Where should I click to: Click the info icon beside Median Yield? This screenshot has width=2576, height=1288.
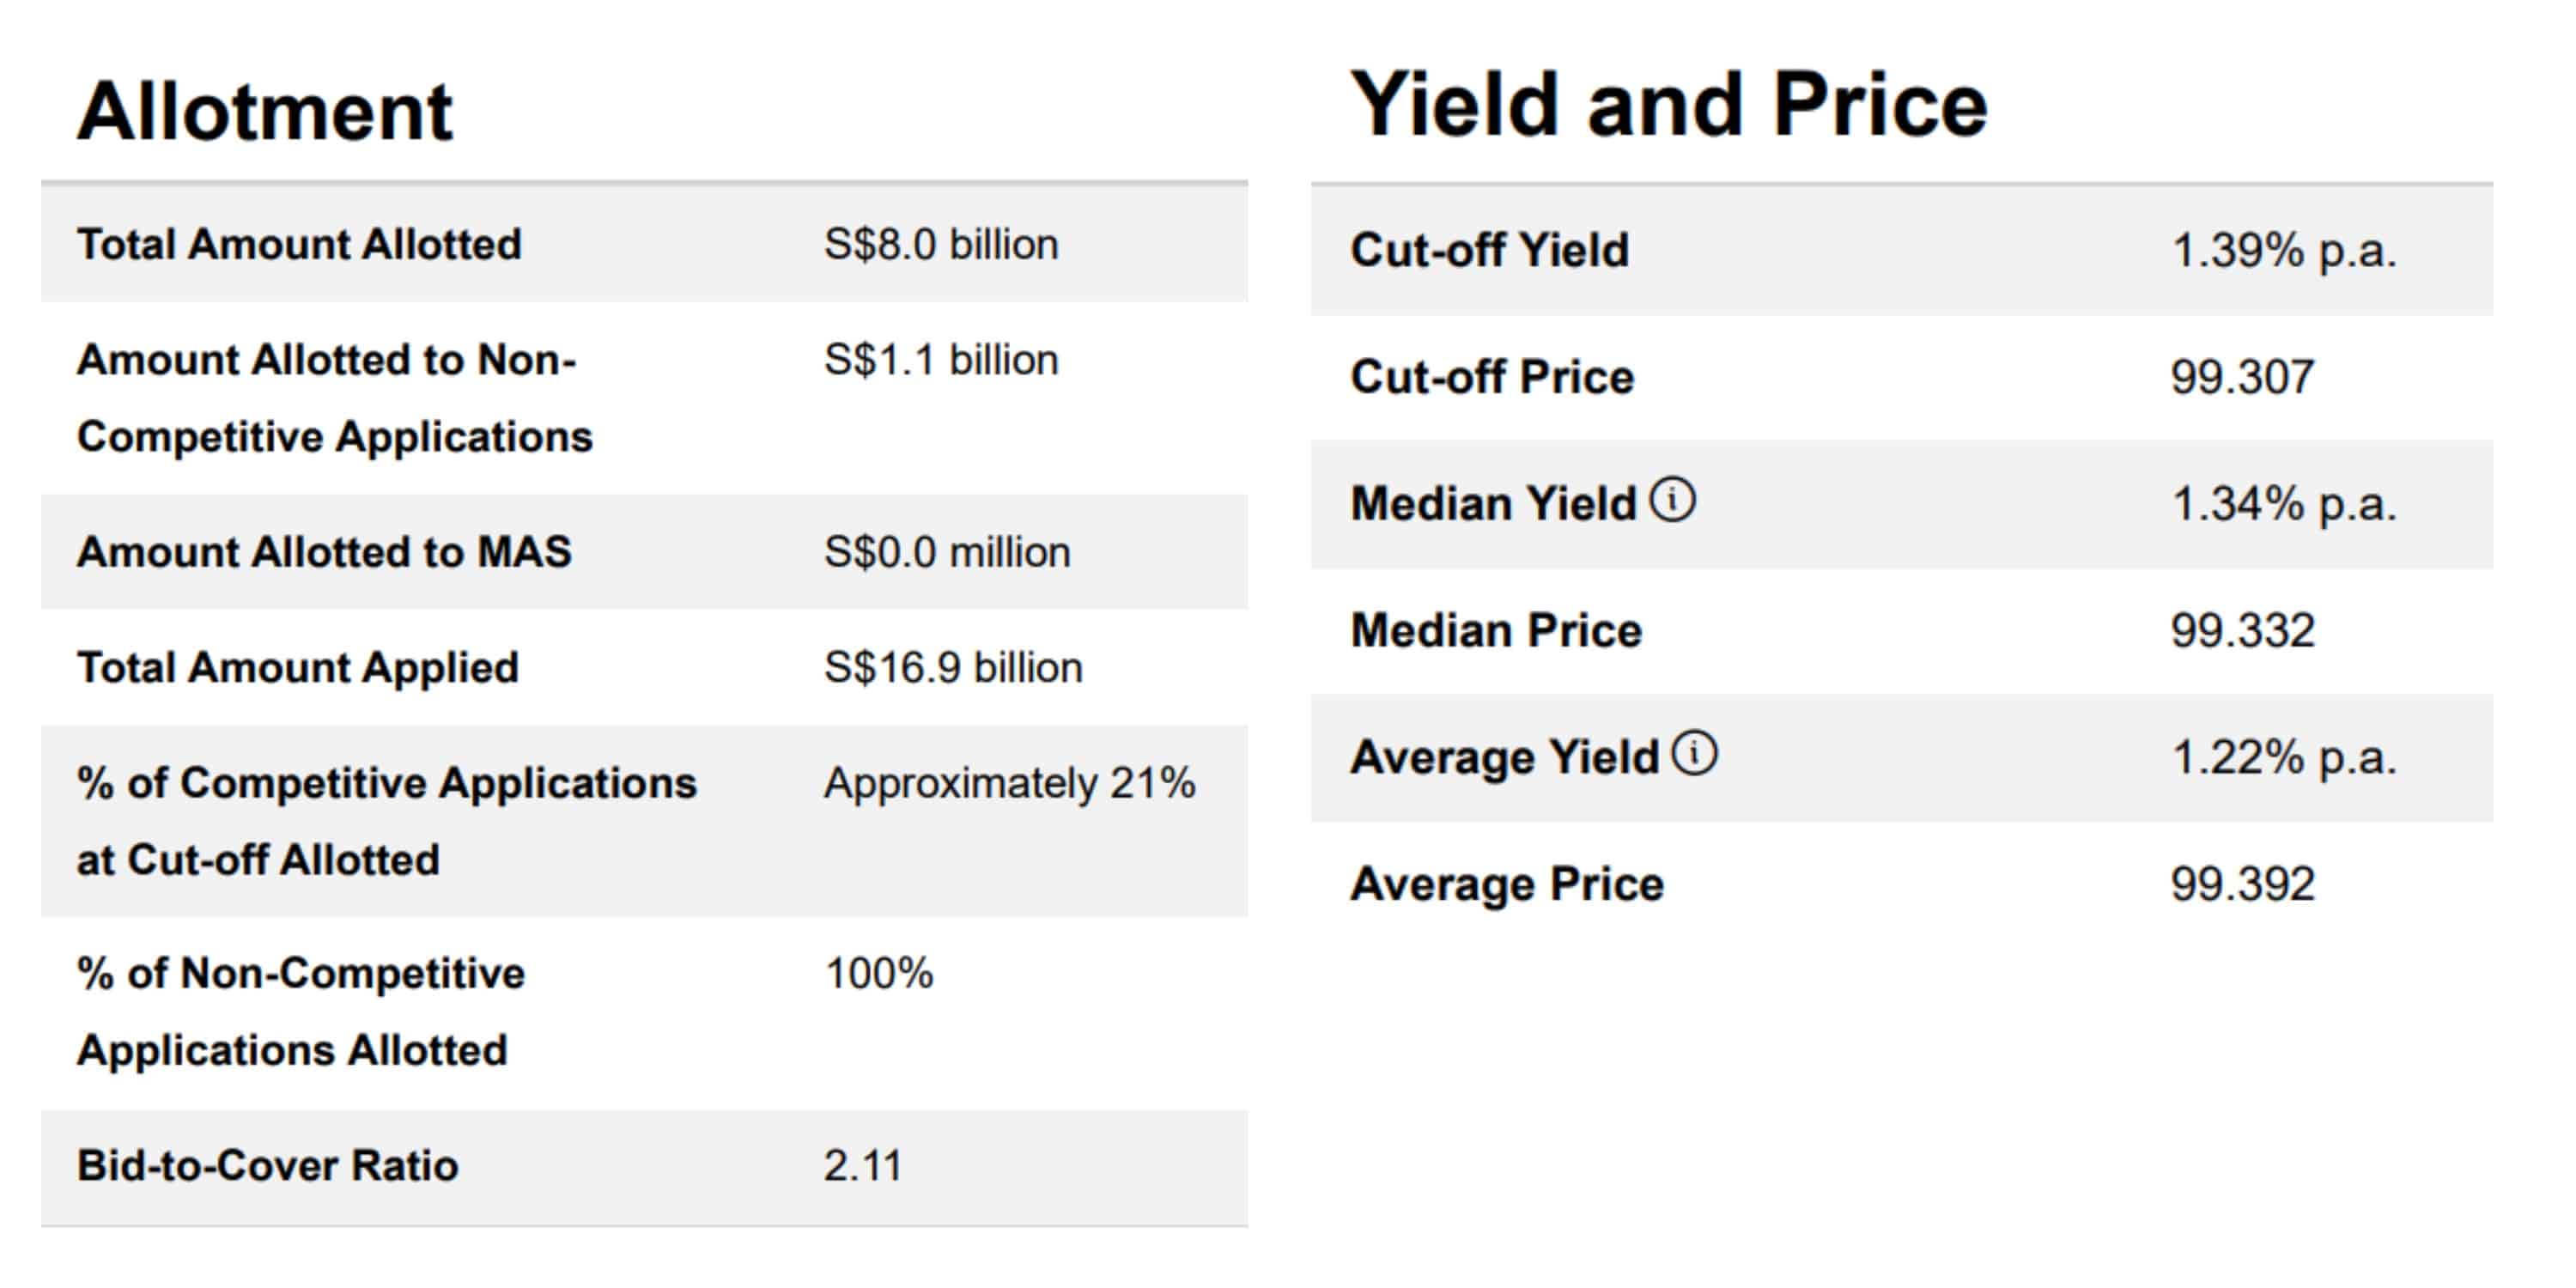pyautogui.click(x=1672, y=499)
